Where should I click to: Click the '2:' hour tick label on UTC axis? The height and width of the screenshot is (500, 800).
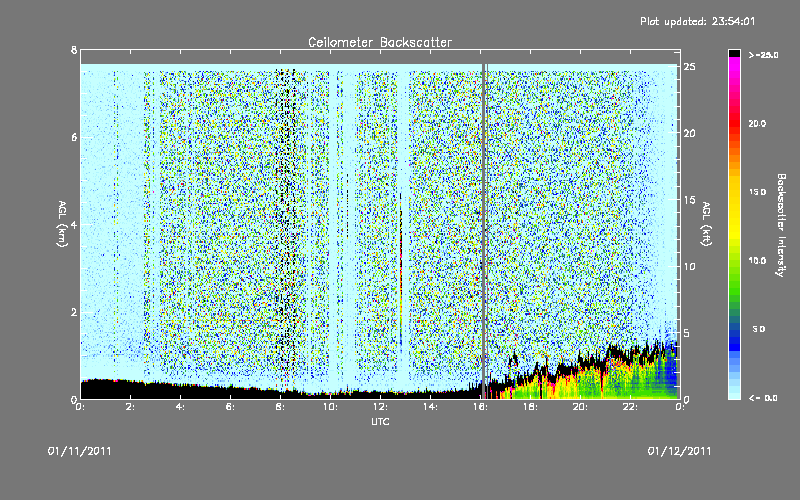(131, 407)
